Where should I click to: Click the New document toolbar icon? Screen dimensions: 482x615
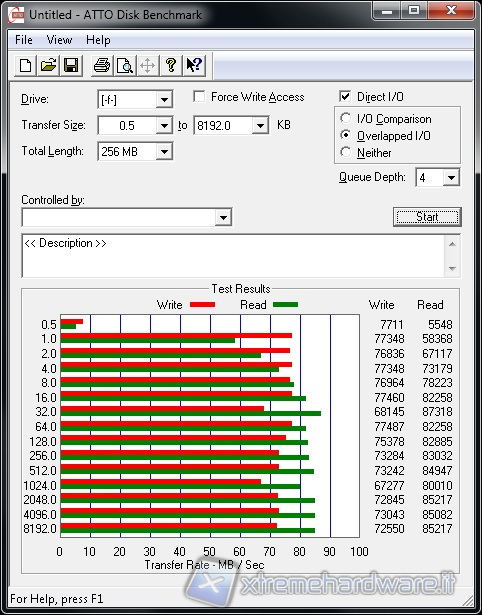pyautogui.click(x=25, y=65)
